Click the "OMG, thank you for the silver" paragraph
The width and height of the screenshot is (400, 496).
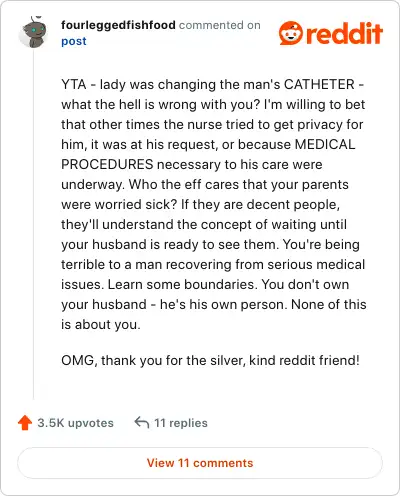tap(210, 360)
